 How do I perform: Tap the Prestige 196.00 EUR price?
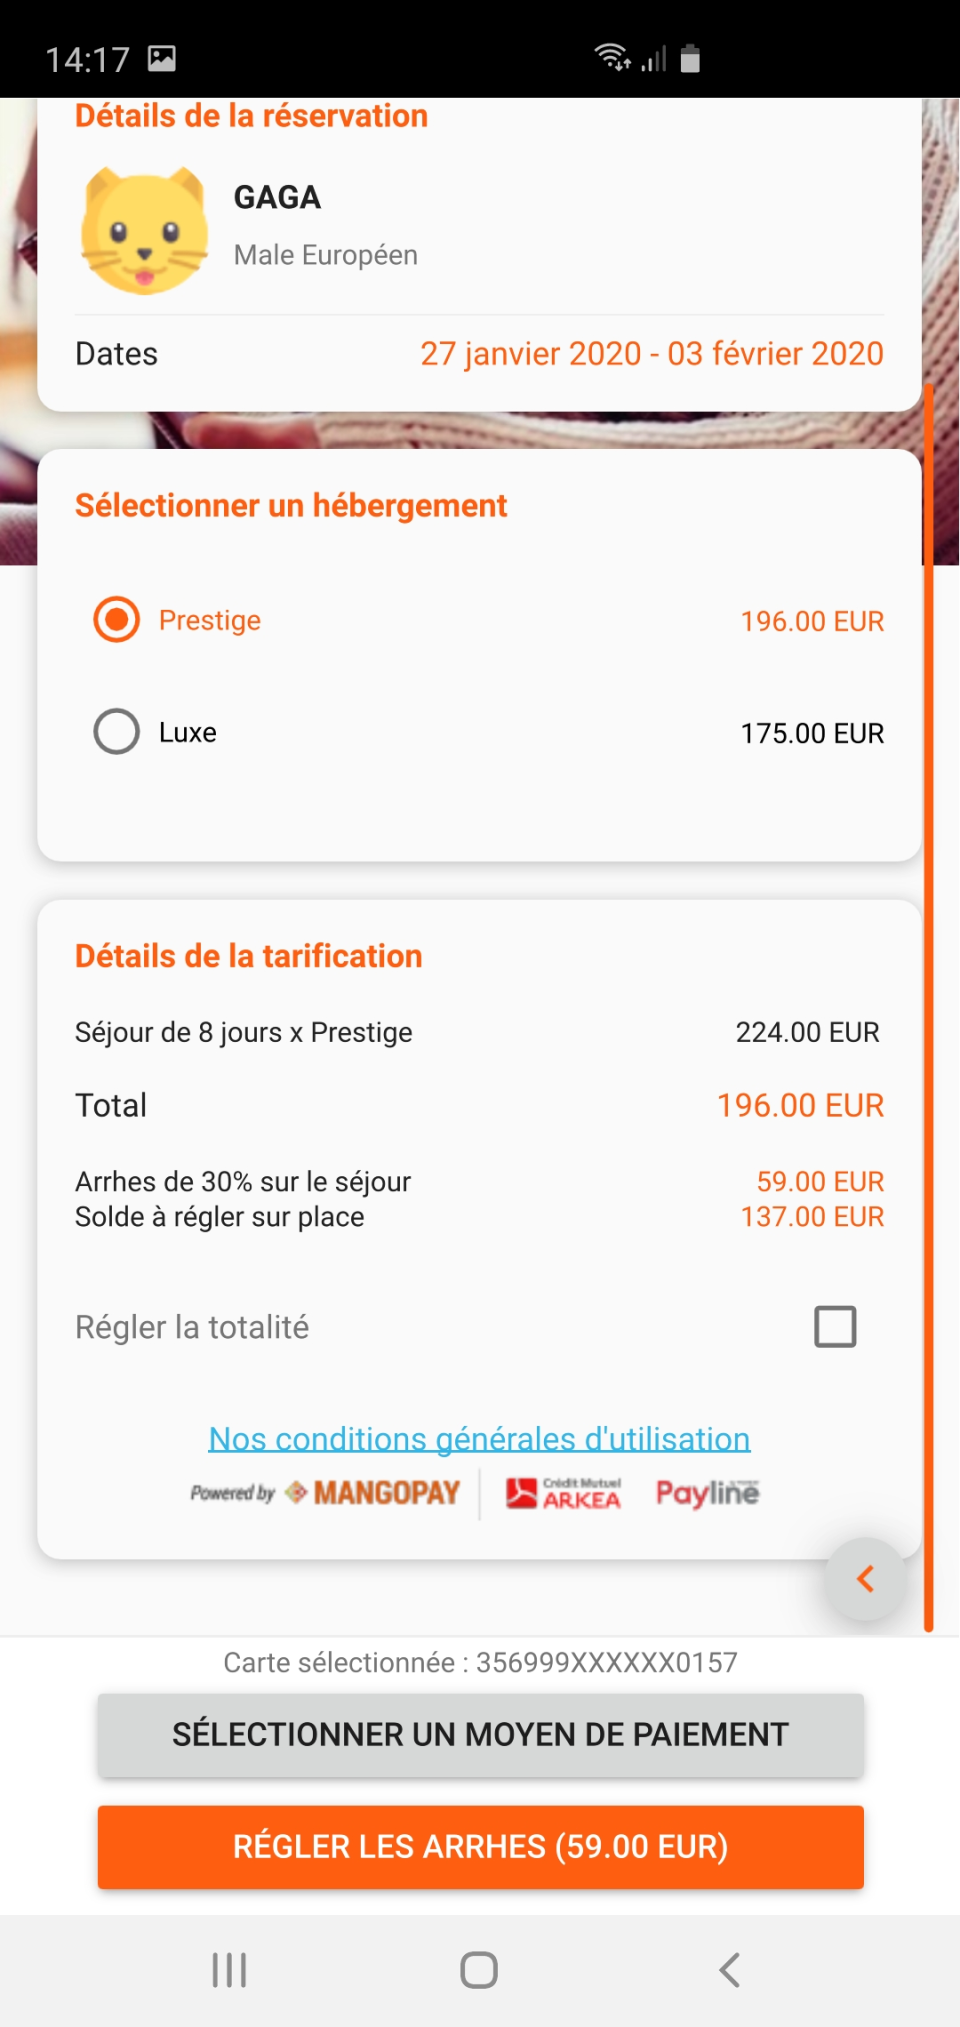tap(812, 622)
